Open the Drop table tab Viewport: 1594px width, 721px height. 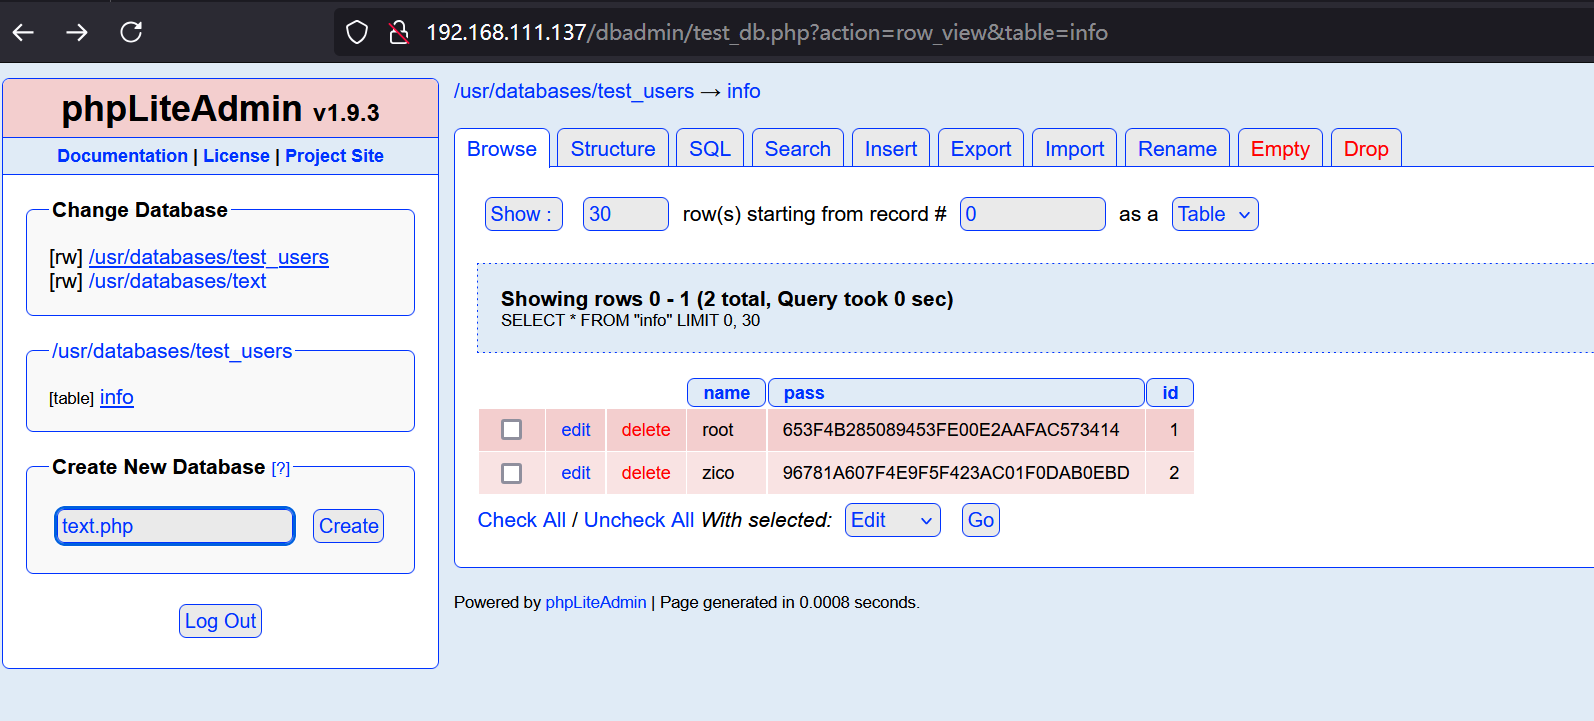point(1366,149)
